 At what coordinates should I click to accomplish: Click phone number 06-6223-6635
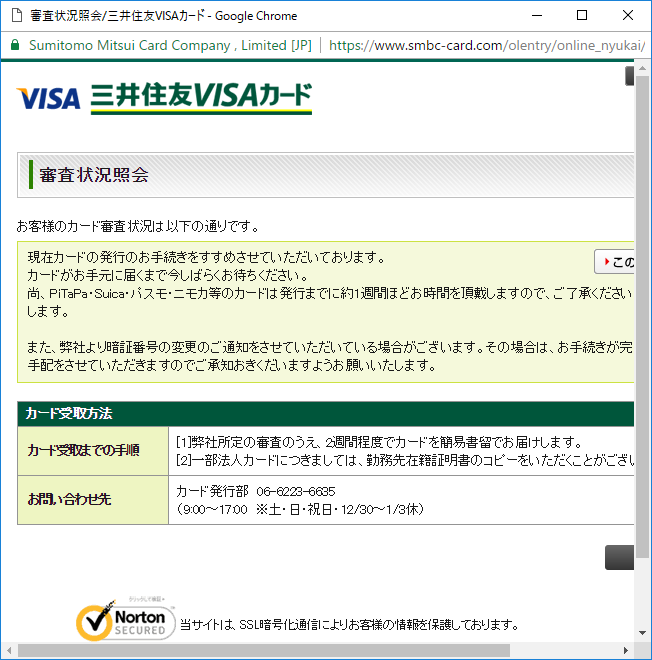tap(296, 491)
